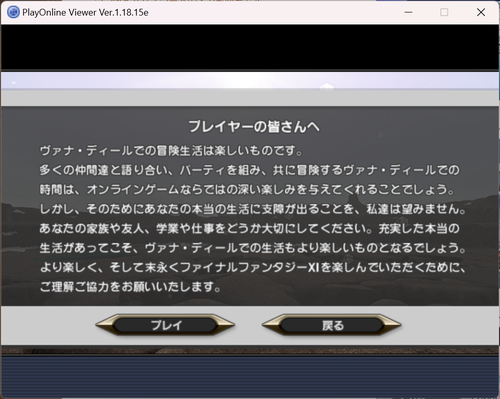Click the プレイ (Play) button
Screen dimensions: 500x399
tap(165, 325)
